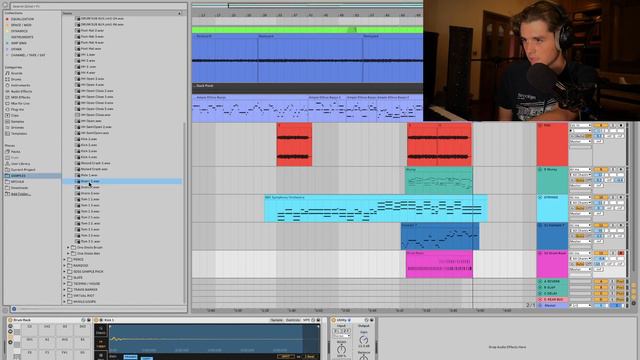
Task: Expand the One Shots Brush folder
Action: coord(69,247)
